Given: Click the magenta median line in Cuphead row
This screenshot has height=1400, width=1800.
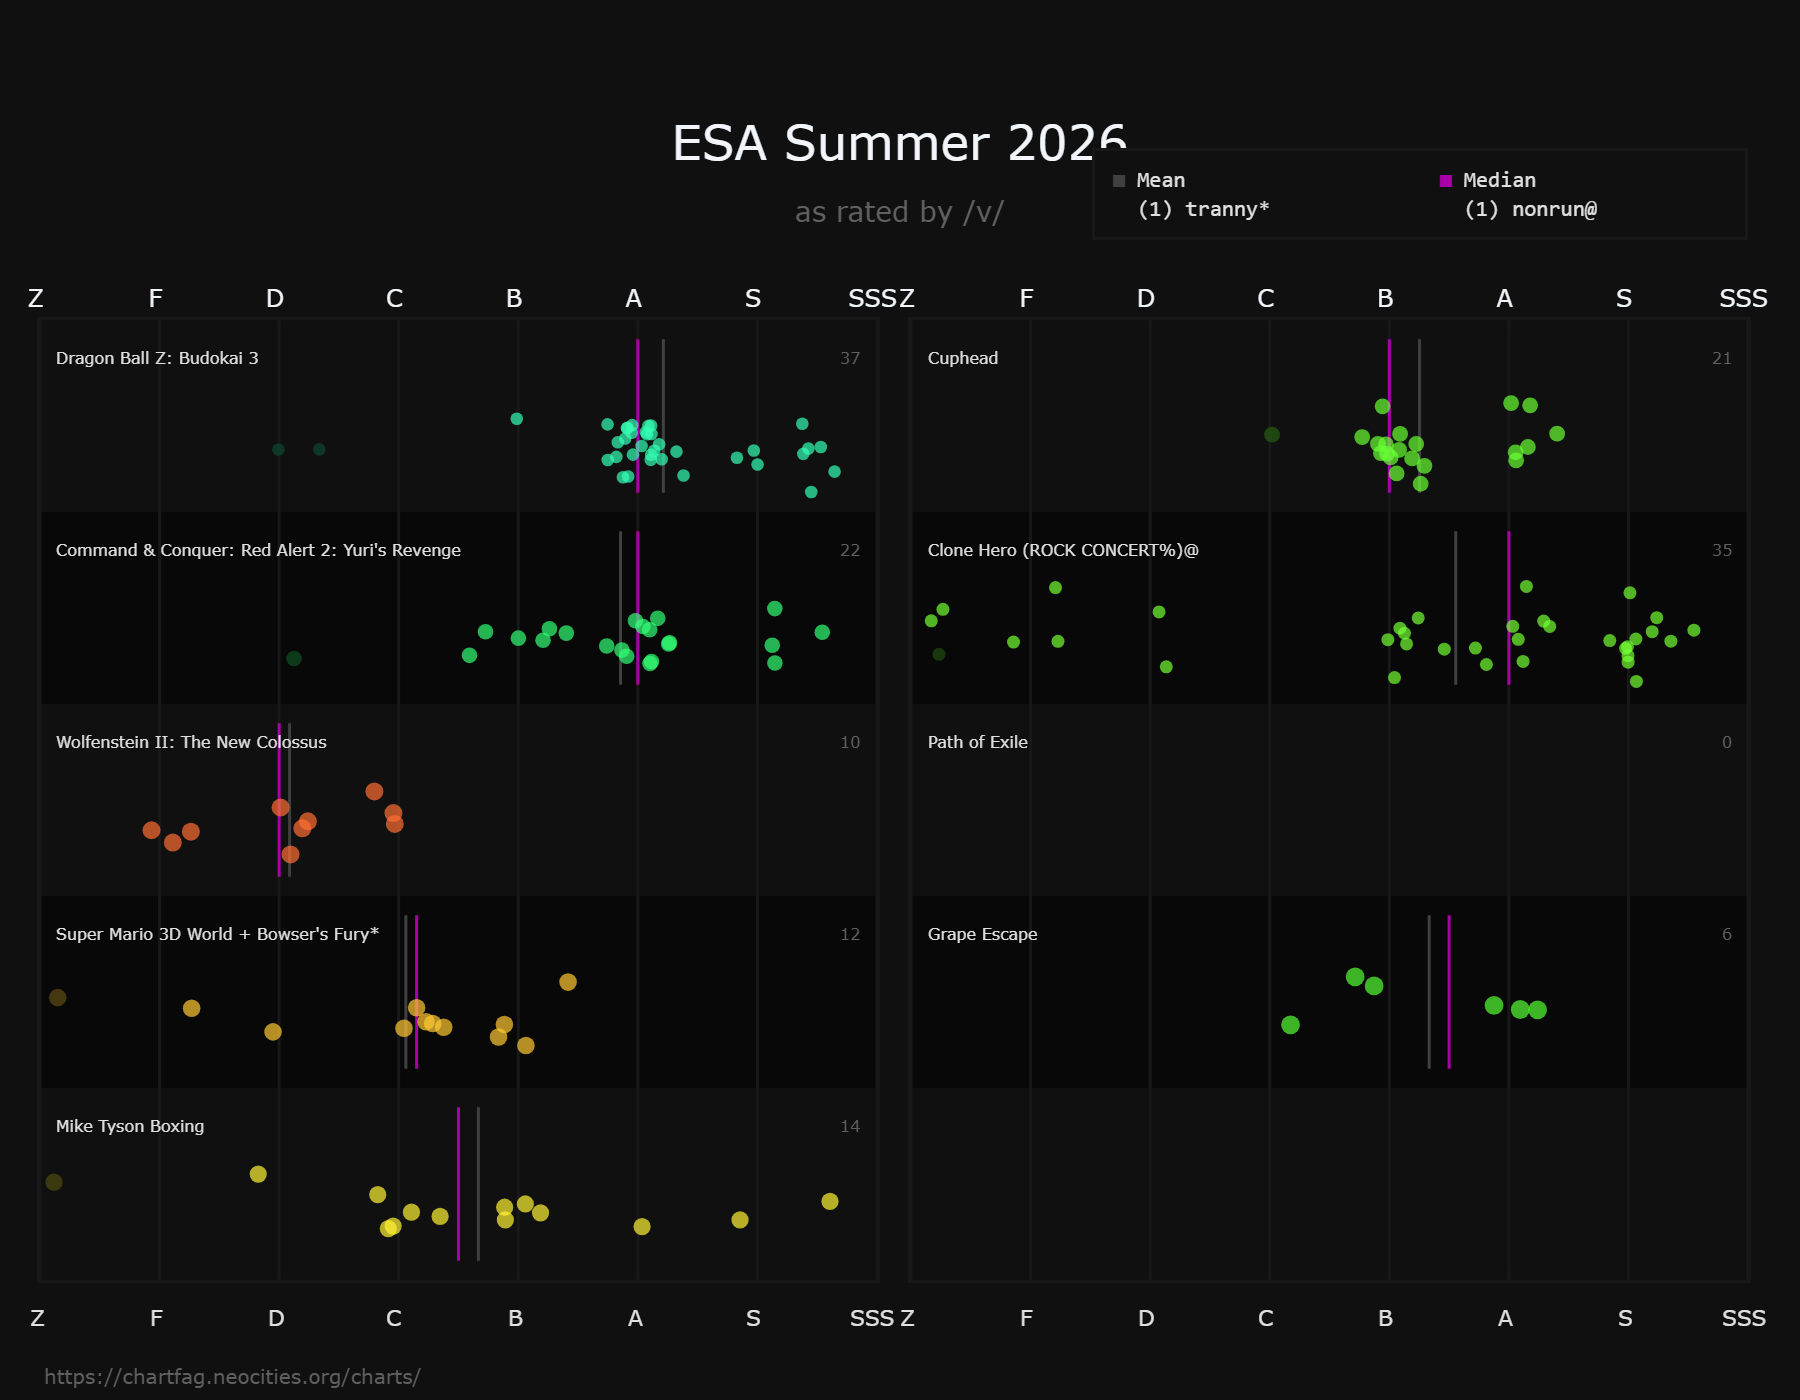Looking at the screenshot, I should pos(1389,416).
